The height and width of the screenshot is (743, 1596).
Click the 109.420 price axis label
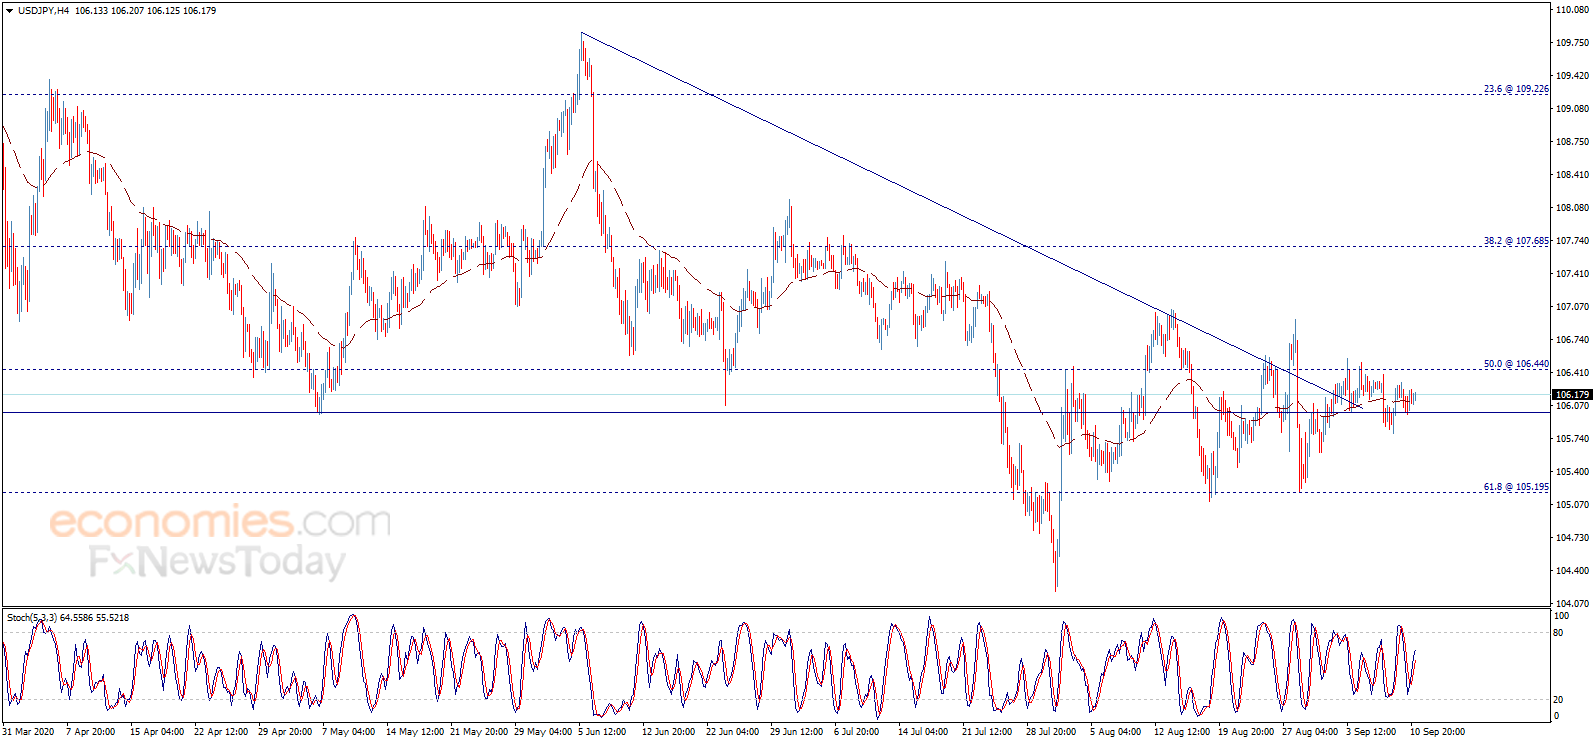coord(1573,76)
